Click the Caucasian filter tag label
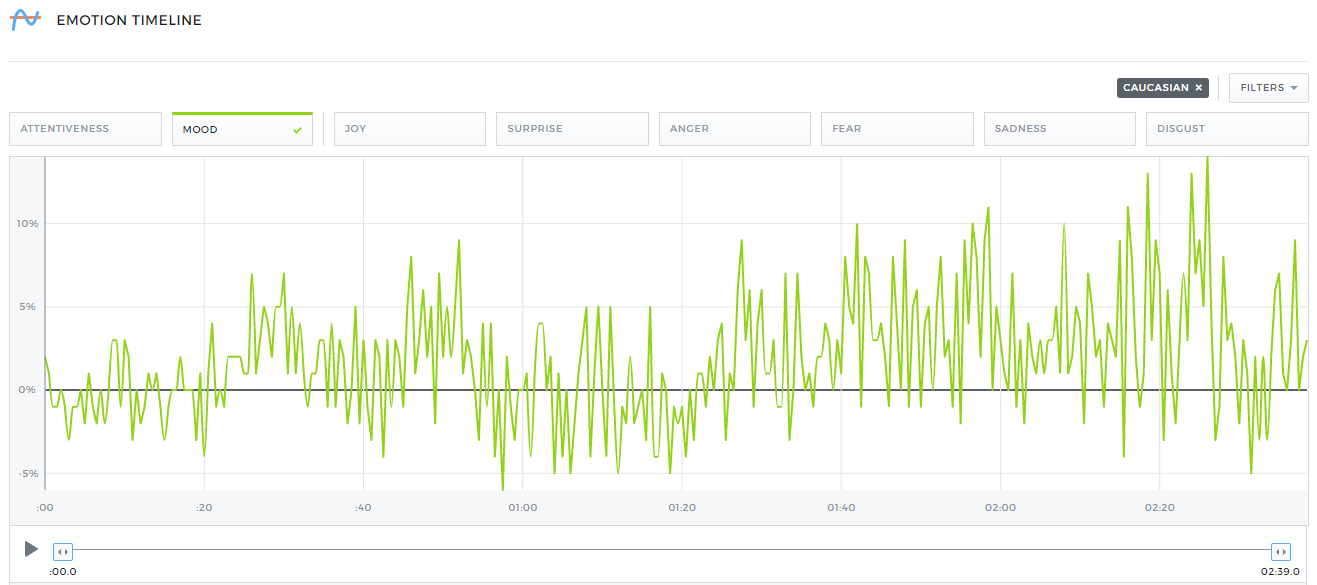The width and height of the screenshot is (1317, 585). [1155, 88]
